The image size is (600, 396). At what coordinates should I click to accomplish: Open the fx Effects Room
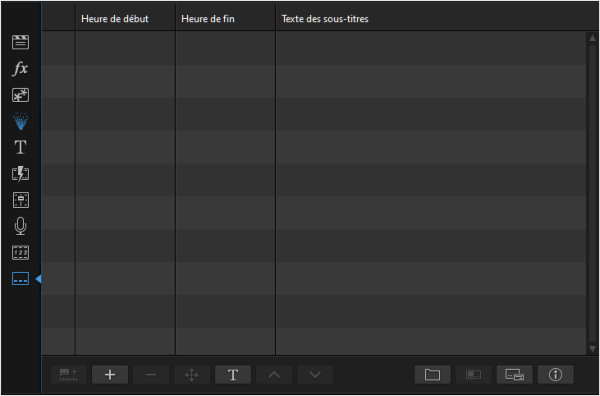[x=20, y=69]
